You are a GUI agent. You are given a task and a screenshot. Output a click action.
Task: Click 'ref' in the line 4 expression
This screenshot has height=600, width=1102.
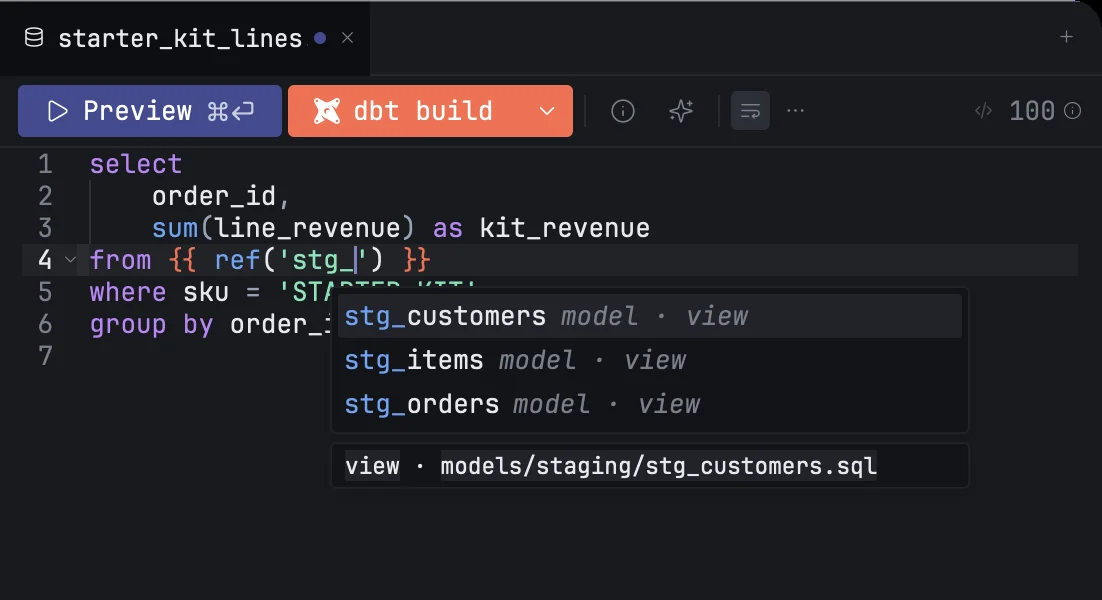(x=238, y=260)
